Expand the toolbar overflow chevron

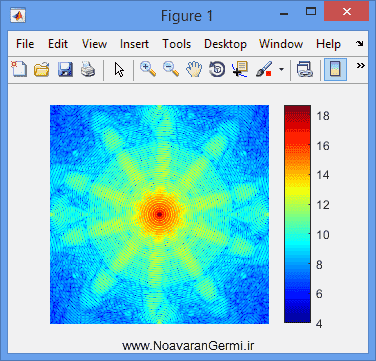coord(360,66)
